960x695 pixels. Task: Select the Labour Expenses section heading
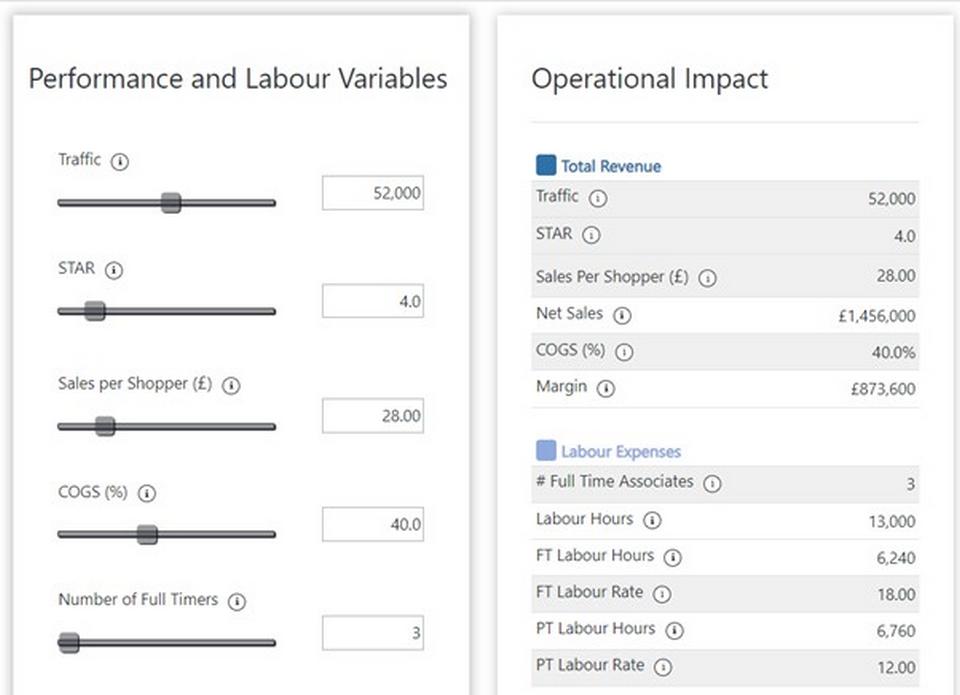coord(620,451)
